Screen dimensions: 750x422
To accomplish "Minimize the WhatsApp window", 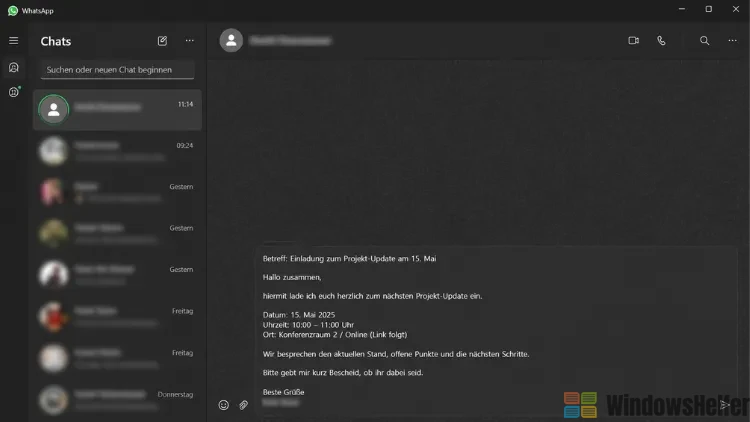I will point(682,9).
